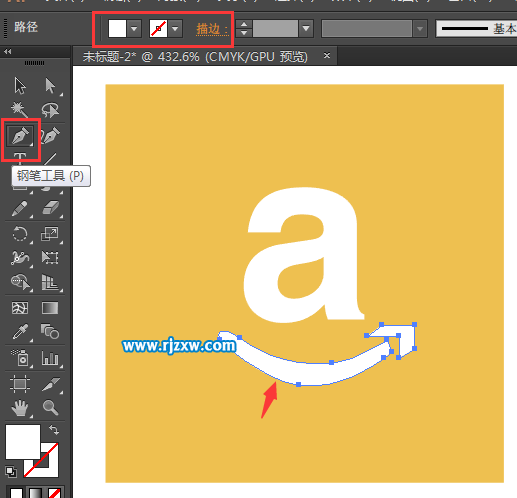Screen dimensions: 517x498
Task: Activate the Scale tool
Action: 50,233
